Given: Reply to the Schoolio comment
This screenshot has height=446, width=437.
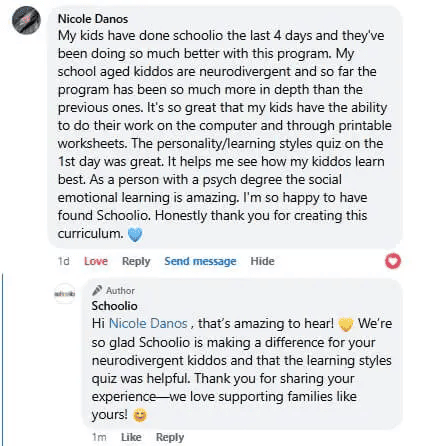Looking at the screenshot, I should (x=170, y=437).
